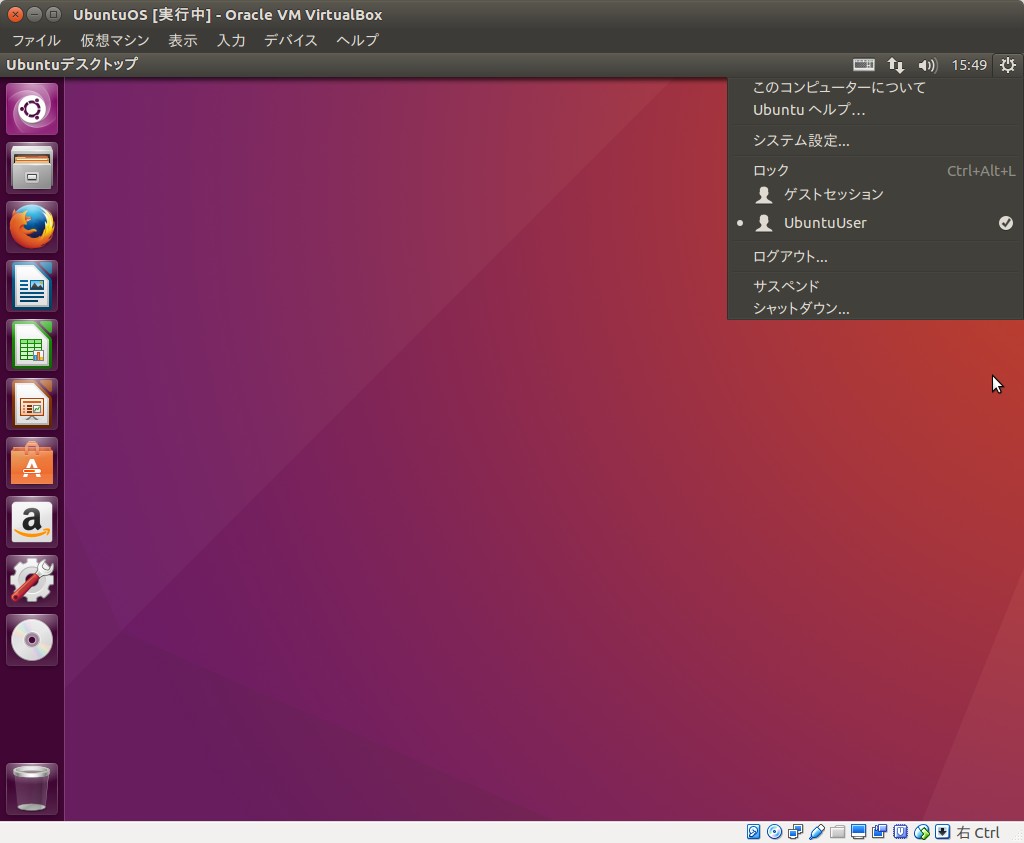
Task: Click the optical drive status icon
Action: click(x=775, y=832)
